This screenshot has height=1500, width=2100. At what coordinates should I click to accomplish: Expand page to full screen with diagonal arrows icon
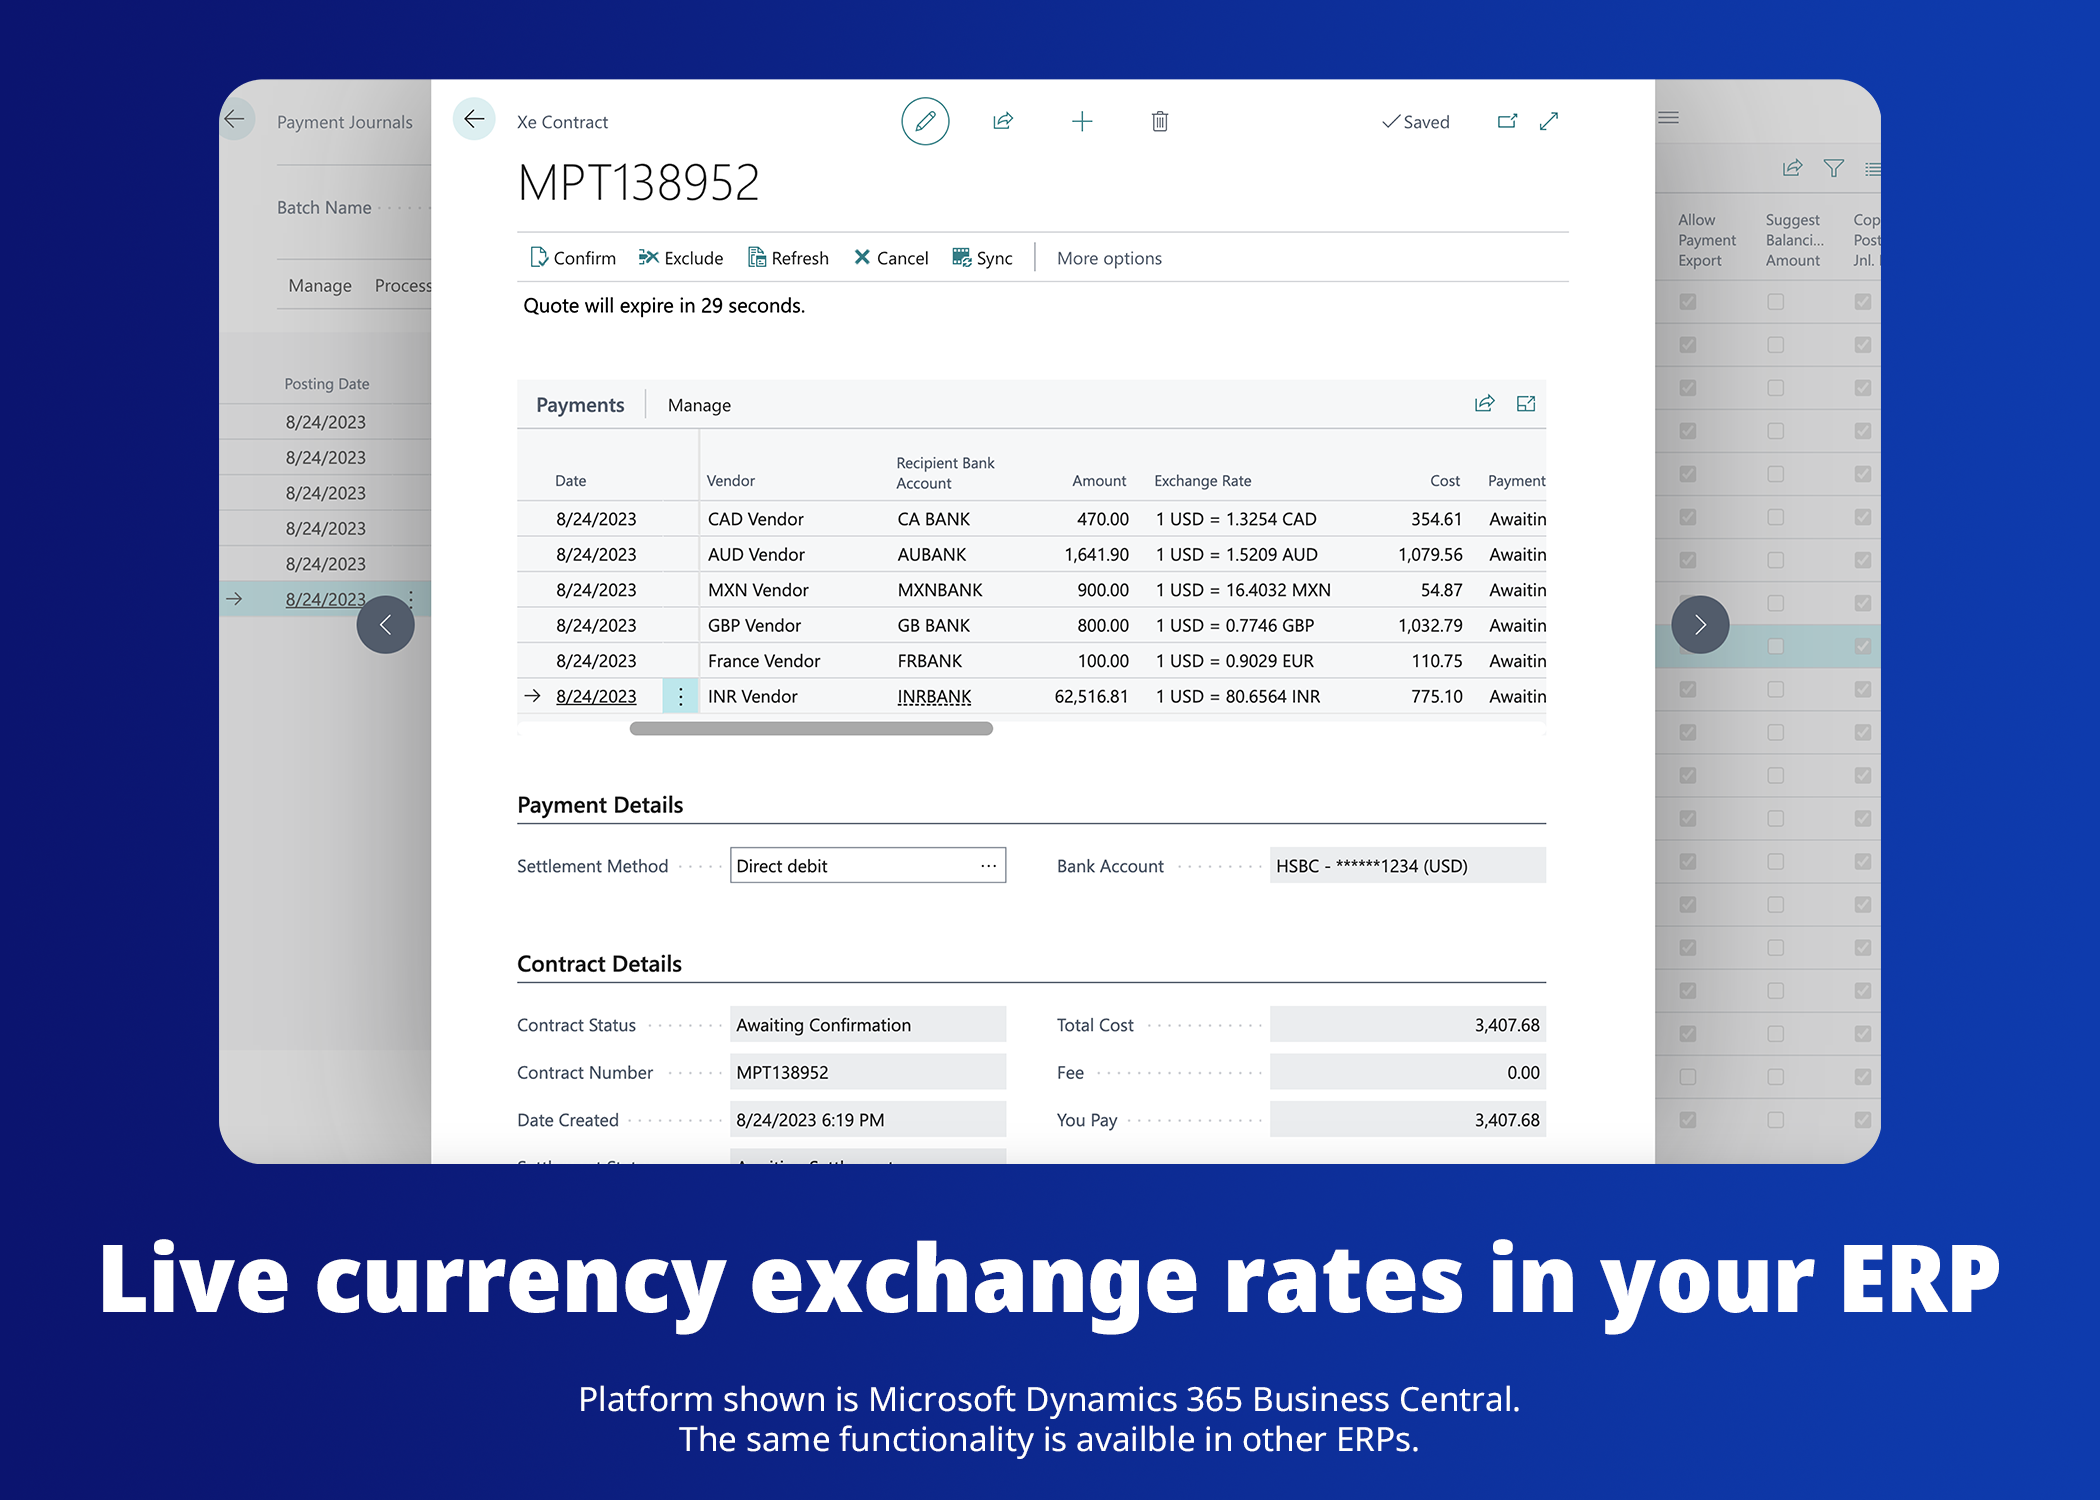coord(1549,120)
